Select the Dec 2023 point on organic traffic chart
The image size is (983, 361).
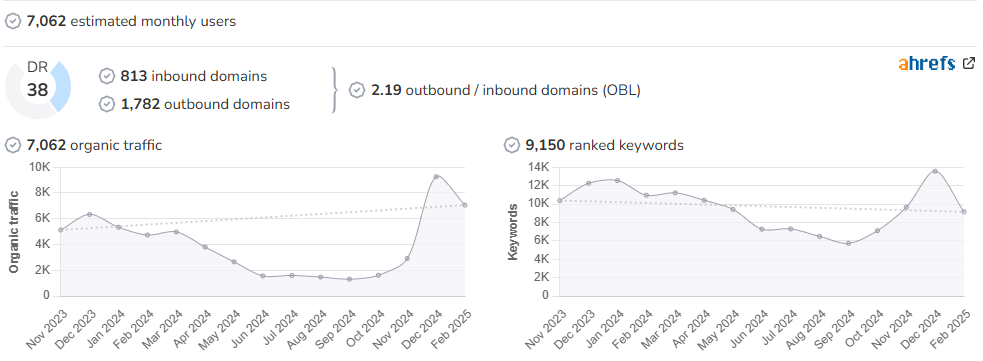(90, 214)
